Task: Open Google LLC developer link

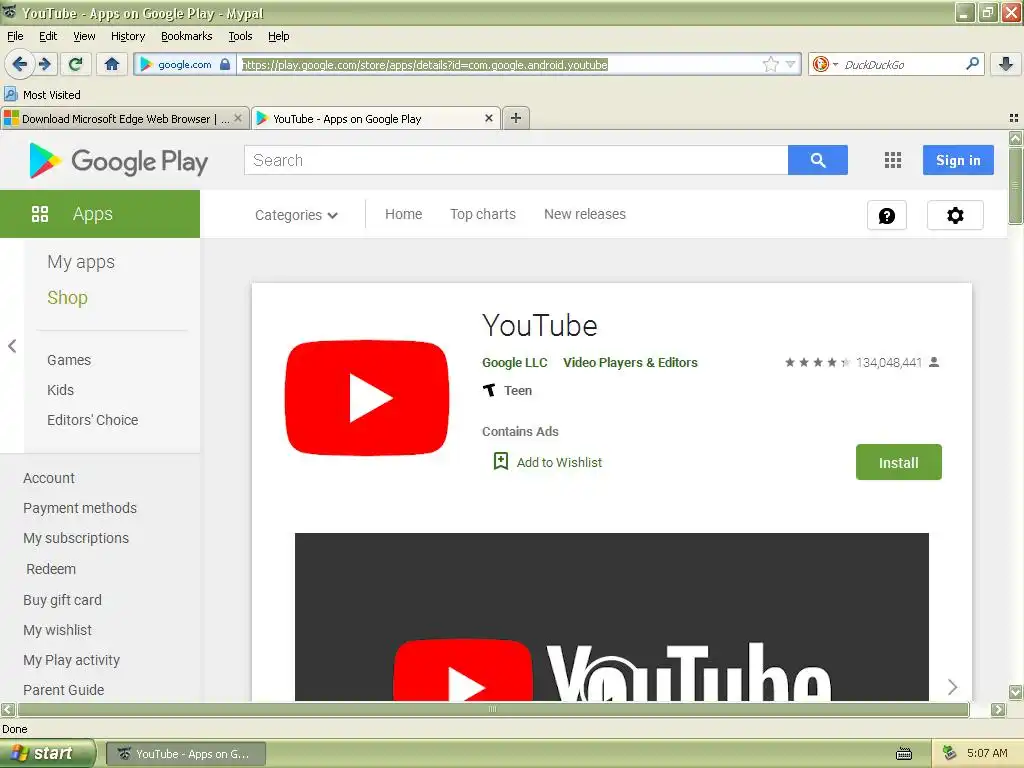Action: click(x=515, y=362)
